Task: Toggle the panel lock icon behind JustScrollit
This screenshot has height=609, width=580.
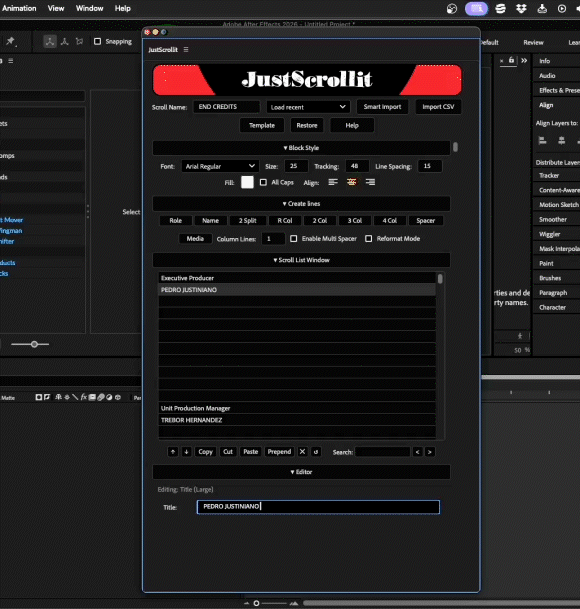Action: tap(512, 60)
